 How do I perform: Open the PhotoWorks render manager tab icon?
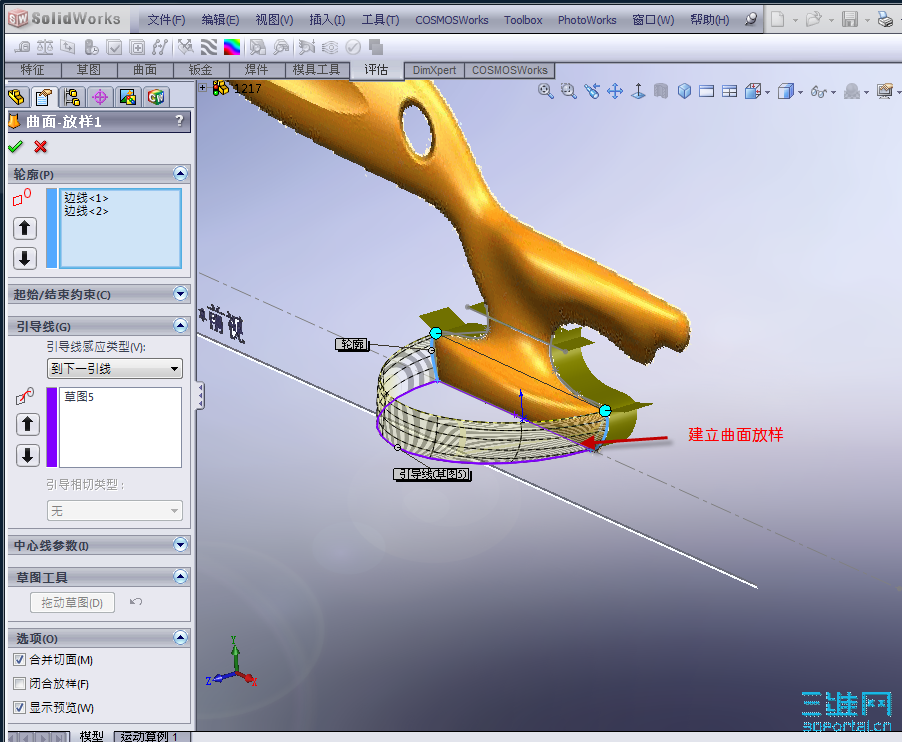tap(128, 97)
